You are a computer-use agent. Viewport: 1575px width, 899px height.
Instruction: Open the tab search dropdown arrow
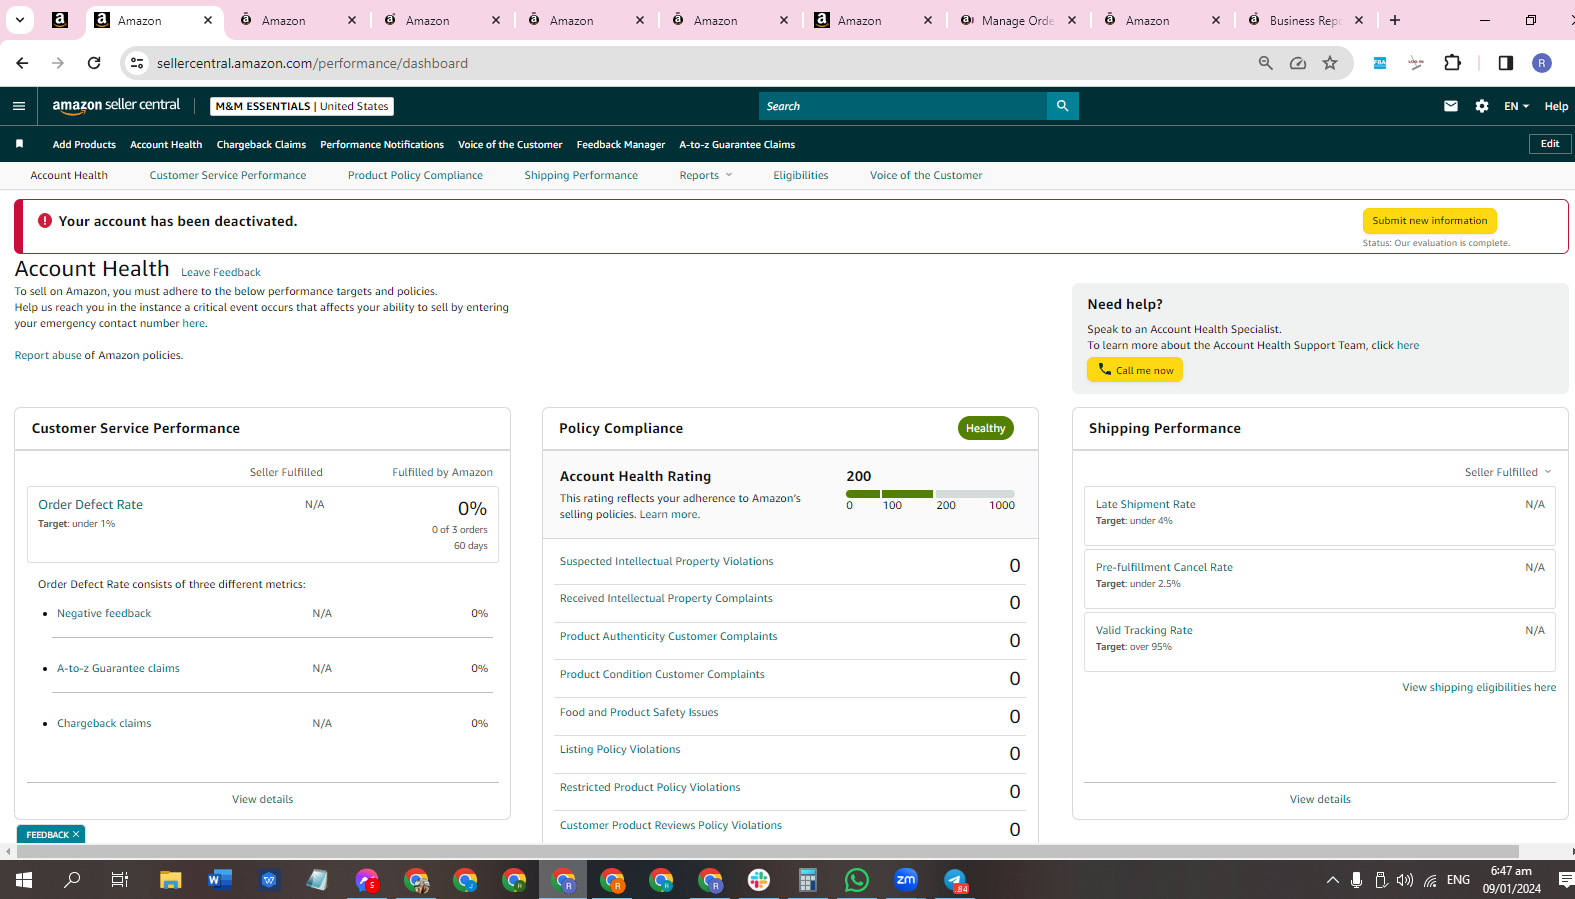click(x=20, y=20)
